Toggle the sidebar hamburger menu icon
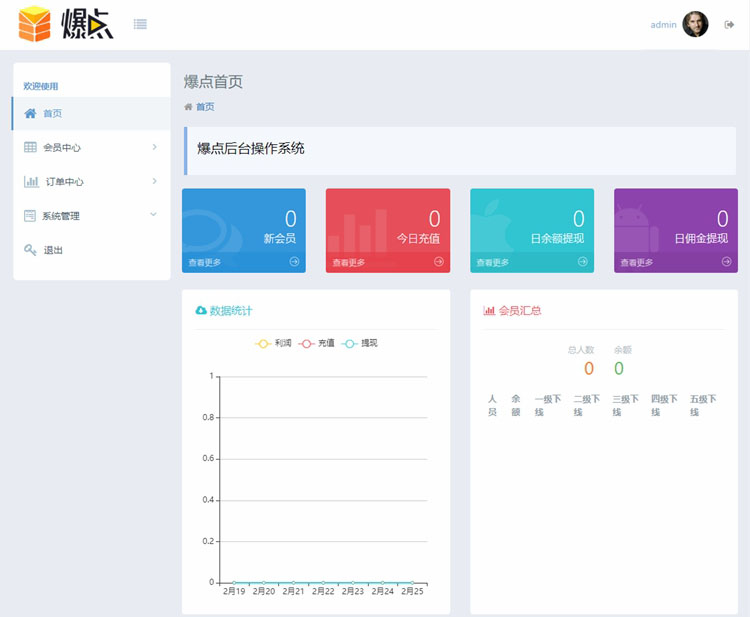This screenshot has width=750, height=617. click(x=140, y=24)
